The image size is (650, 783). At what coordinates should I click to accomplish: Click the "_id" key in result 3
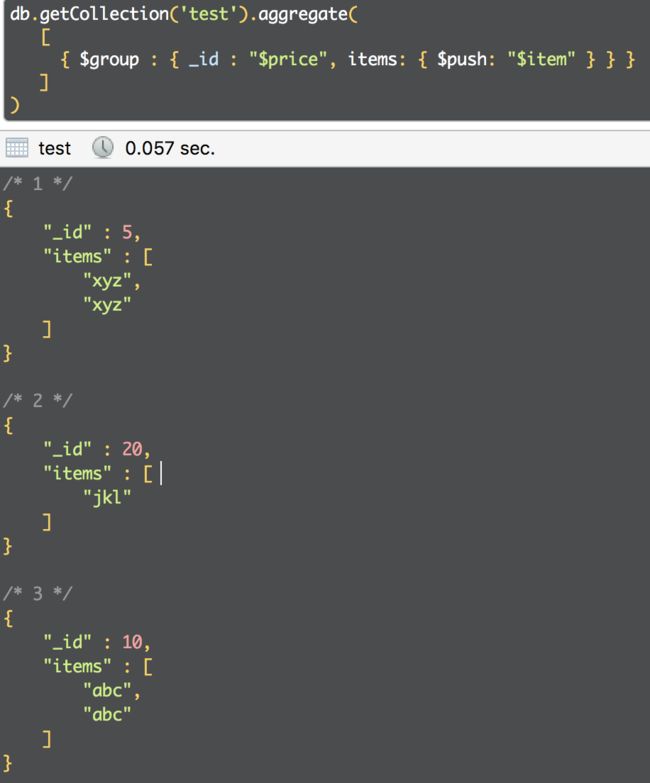[67, 642]
